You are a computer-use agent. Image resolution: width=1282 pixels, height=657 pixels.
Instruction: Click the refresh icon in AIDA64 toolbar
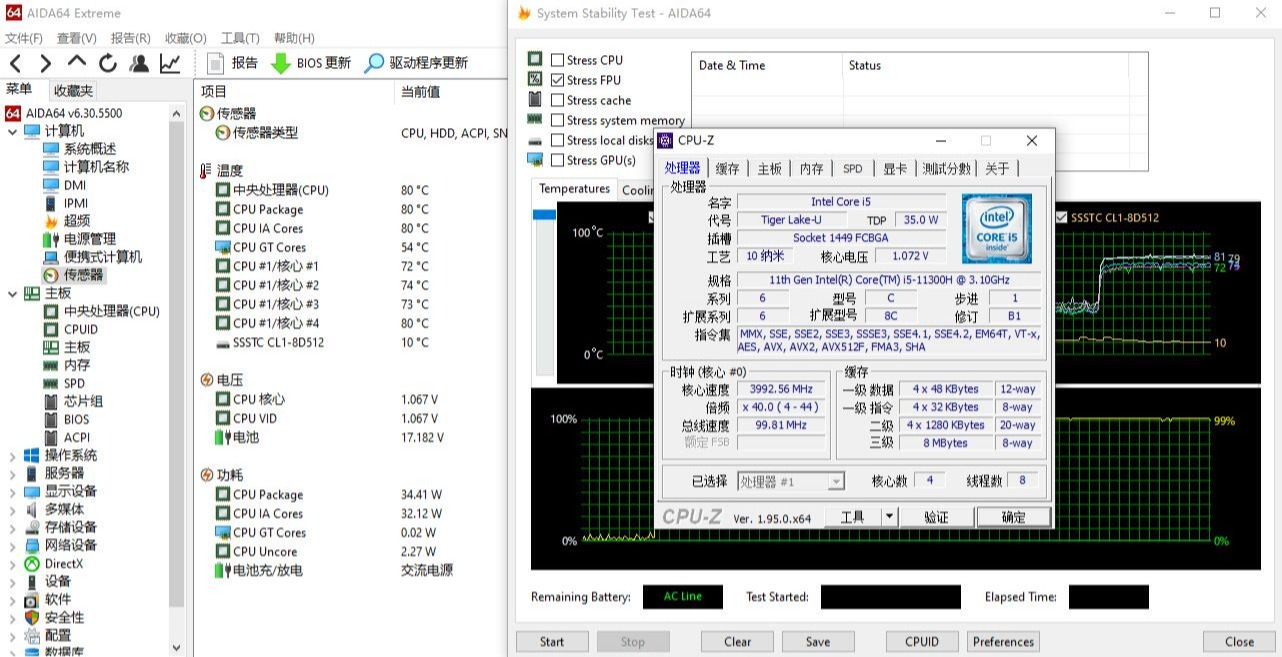pyautogui.click(x=108, y=63)
